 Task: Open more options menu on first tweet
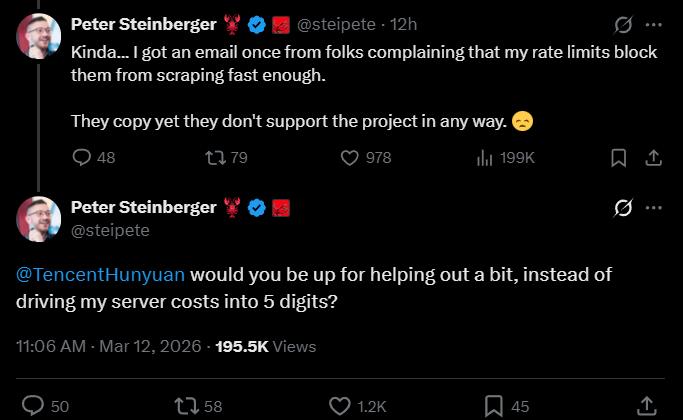coord(654,24)
